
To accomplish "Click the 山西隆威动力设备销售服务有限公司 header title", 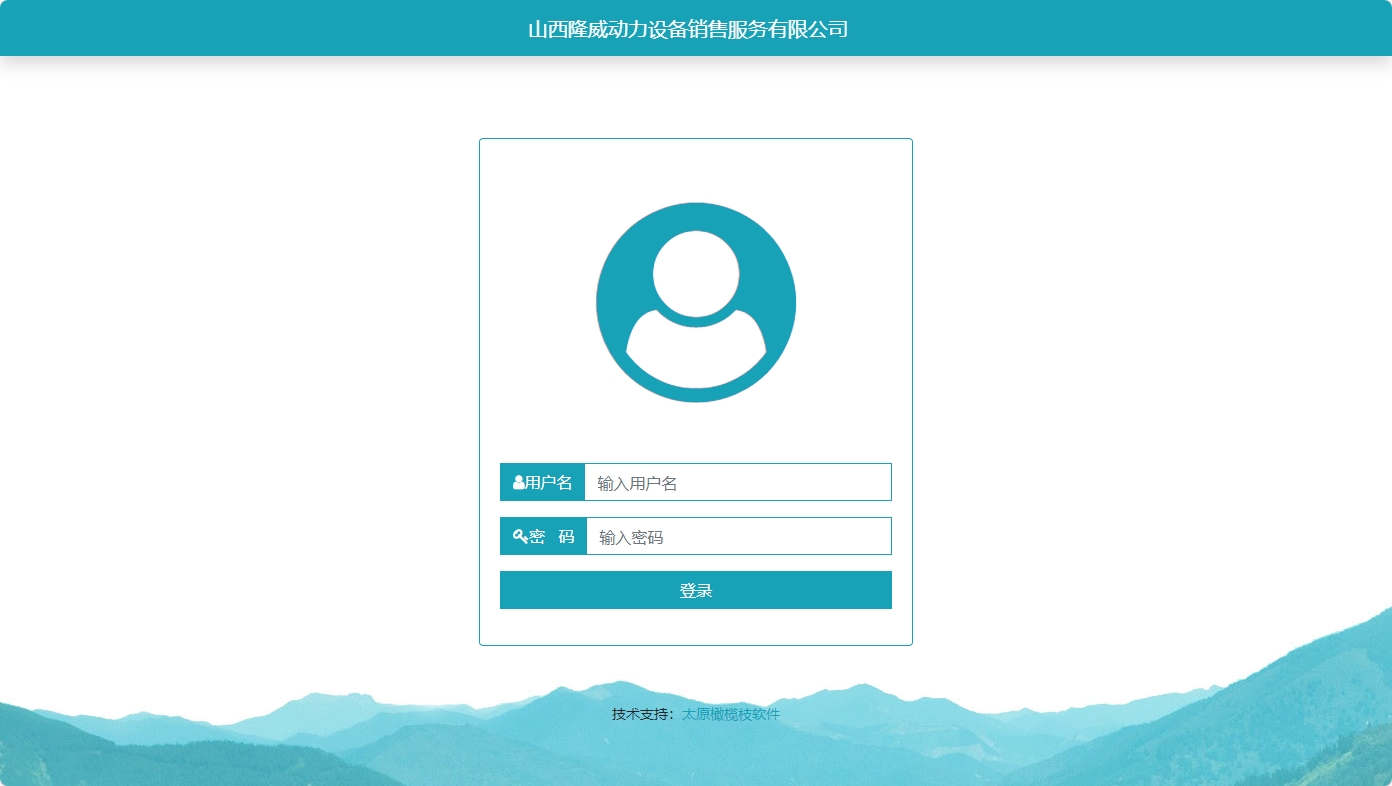I will [x=688, y=29].
